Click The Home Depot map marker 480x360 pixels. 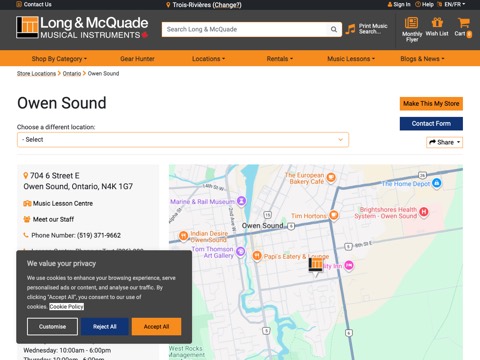tap(436, 183)
